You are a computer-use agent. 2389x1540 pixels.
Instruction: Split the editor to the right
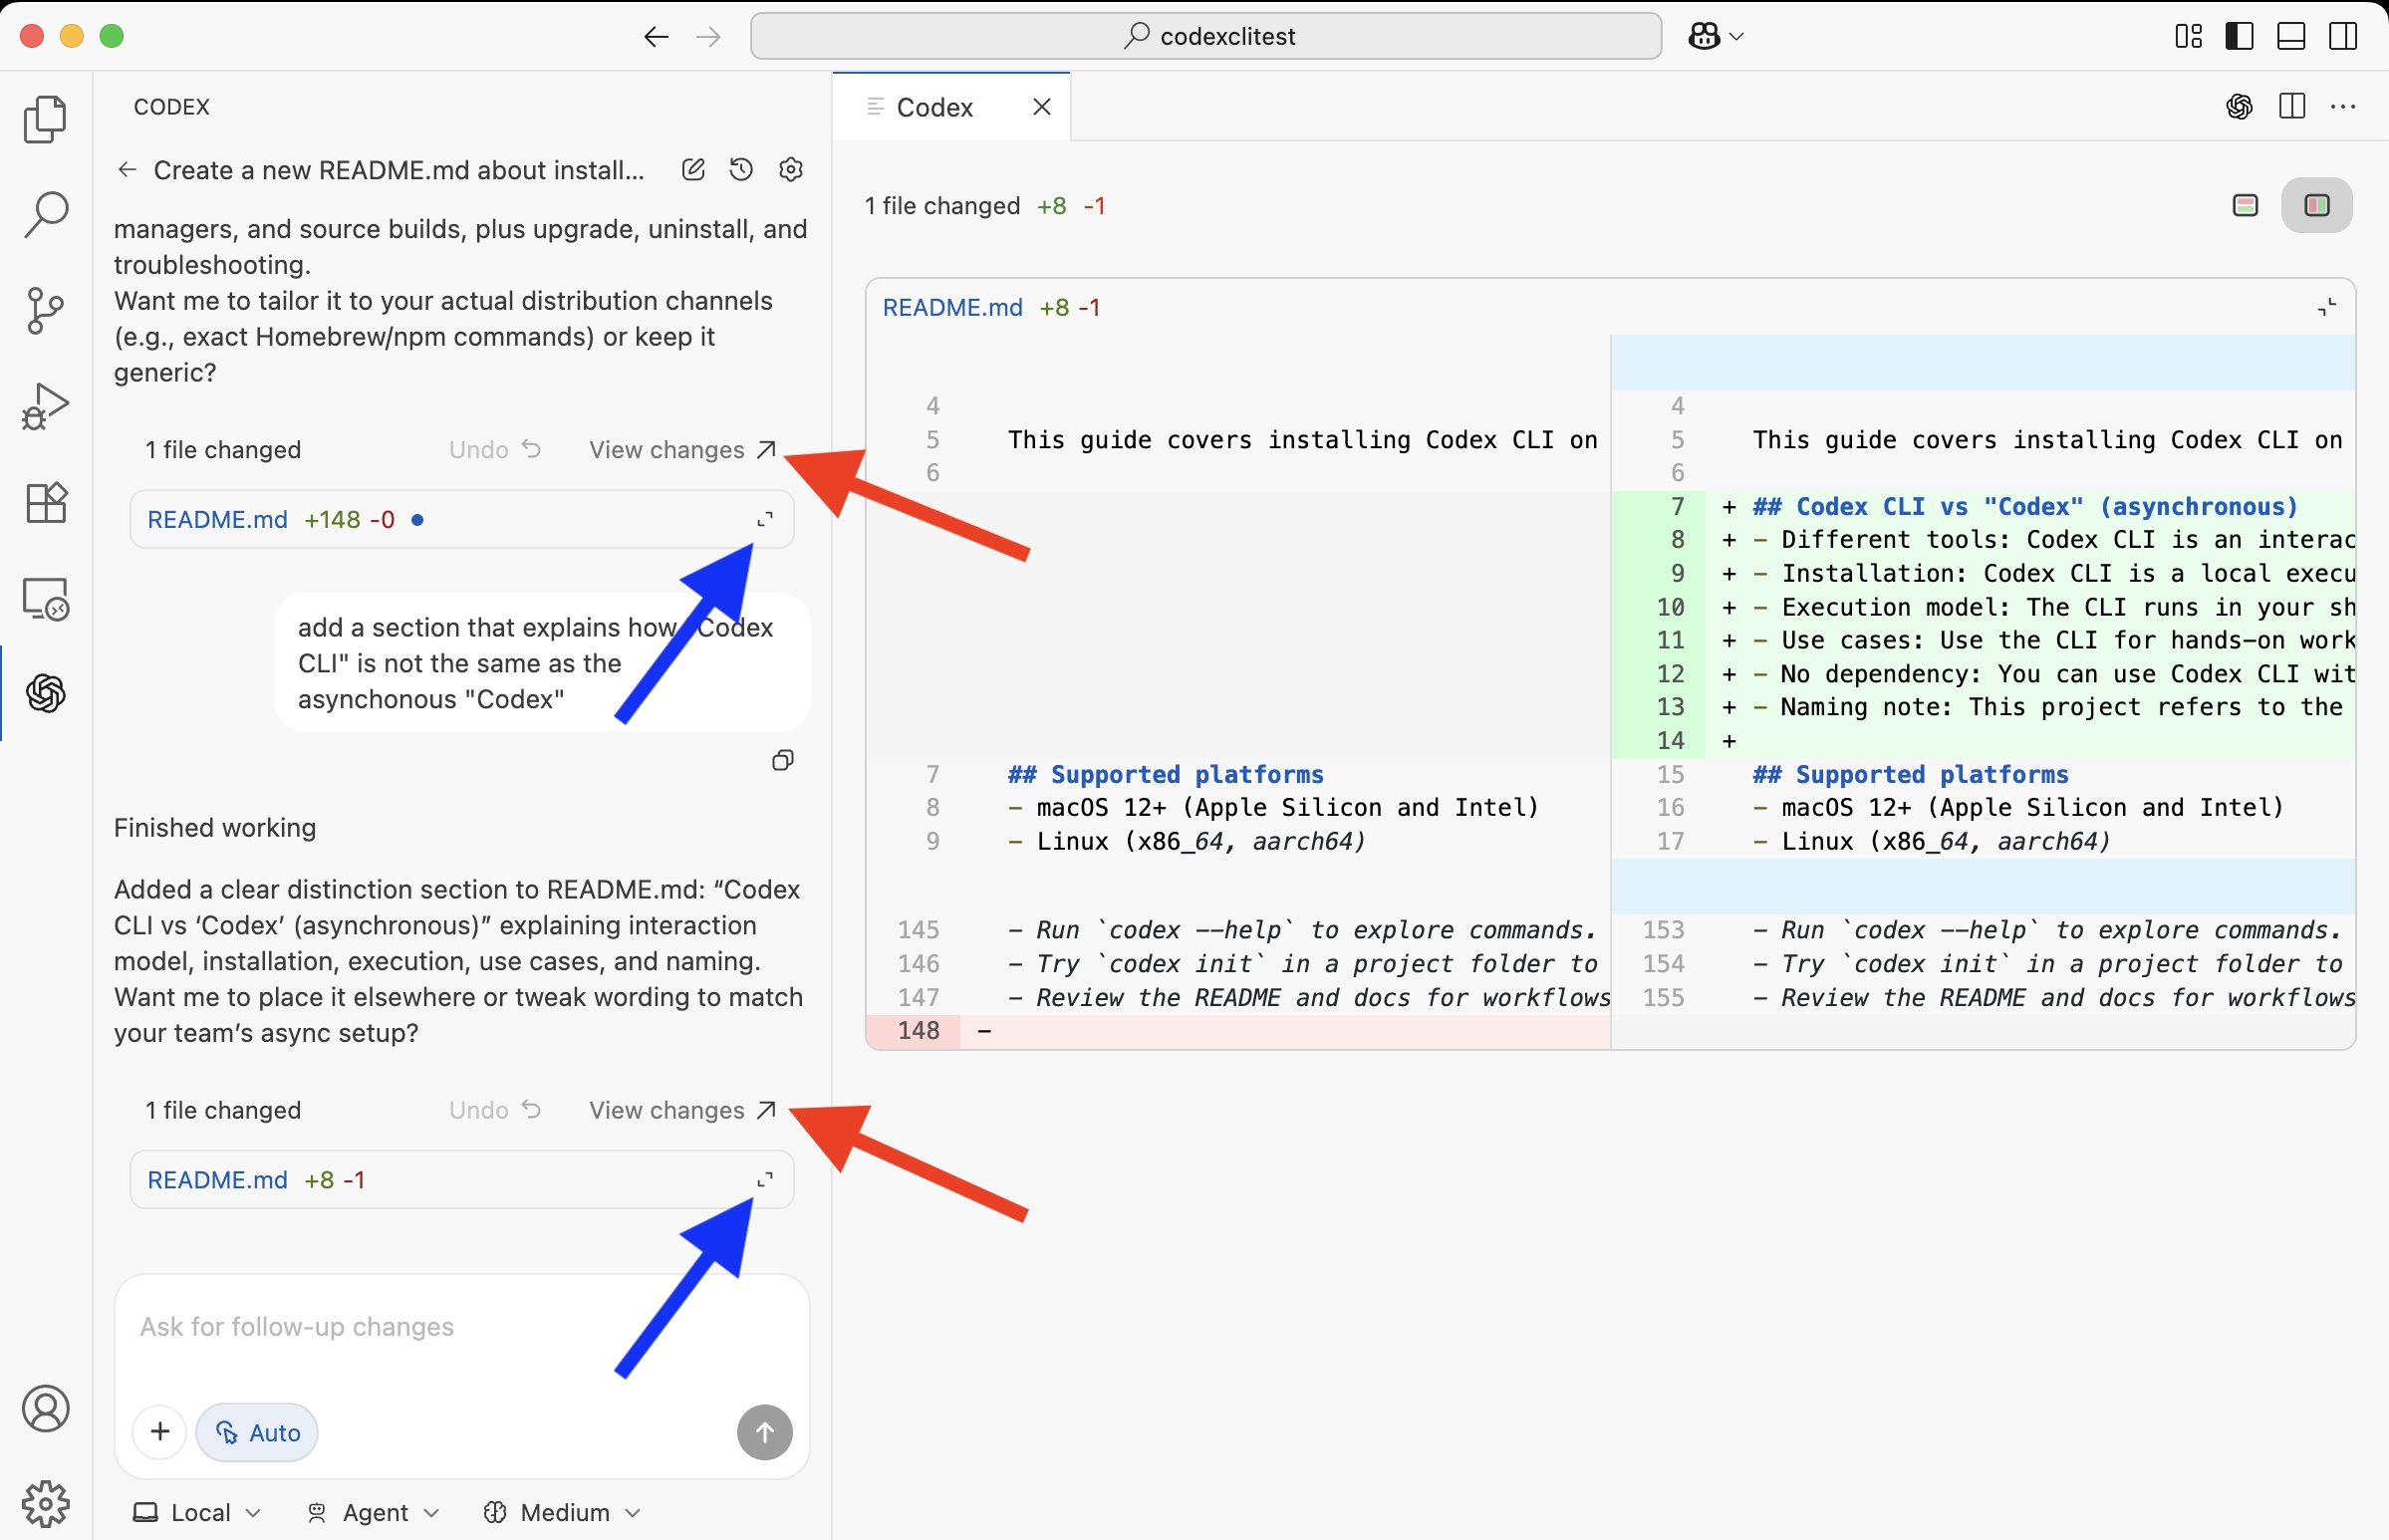[2292, 106]
